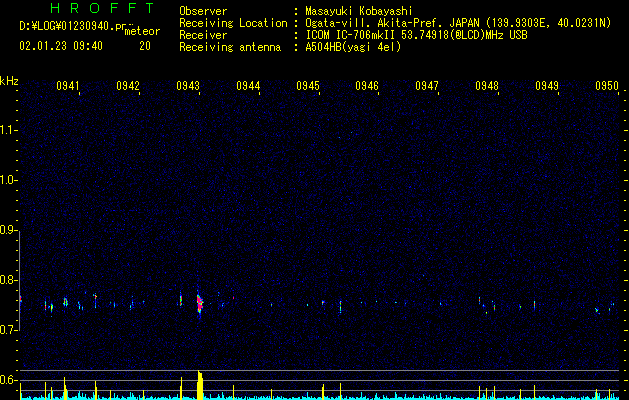Viewport: 629px width, 400px height.
Task: Click the meteor count value 20
Action: [x=145, y=46]
